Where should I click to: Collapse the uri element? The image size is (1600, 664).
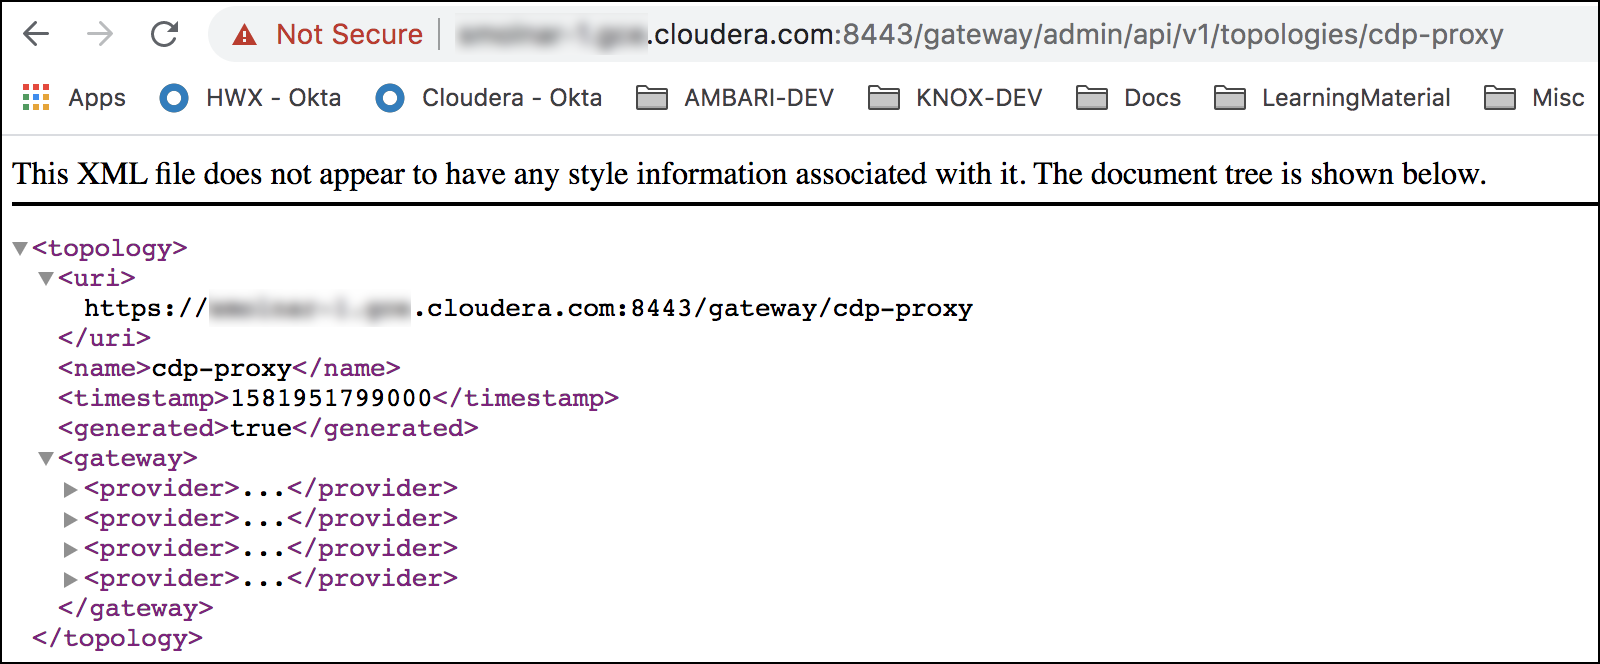click(x=46, y=278)
